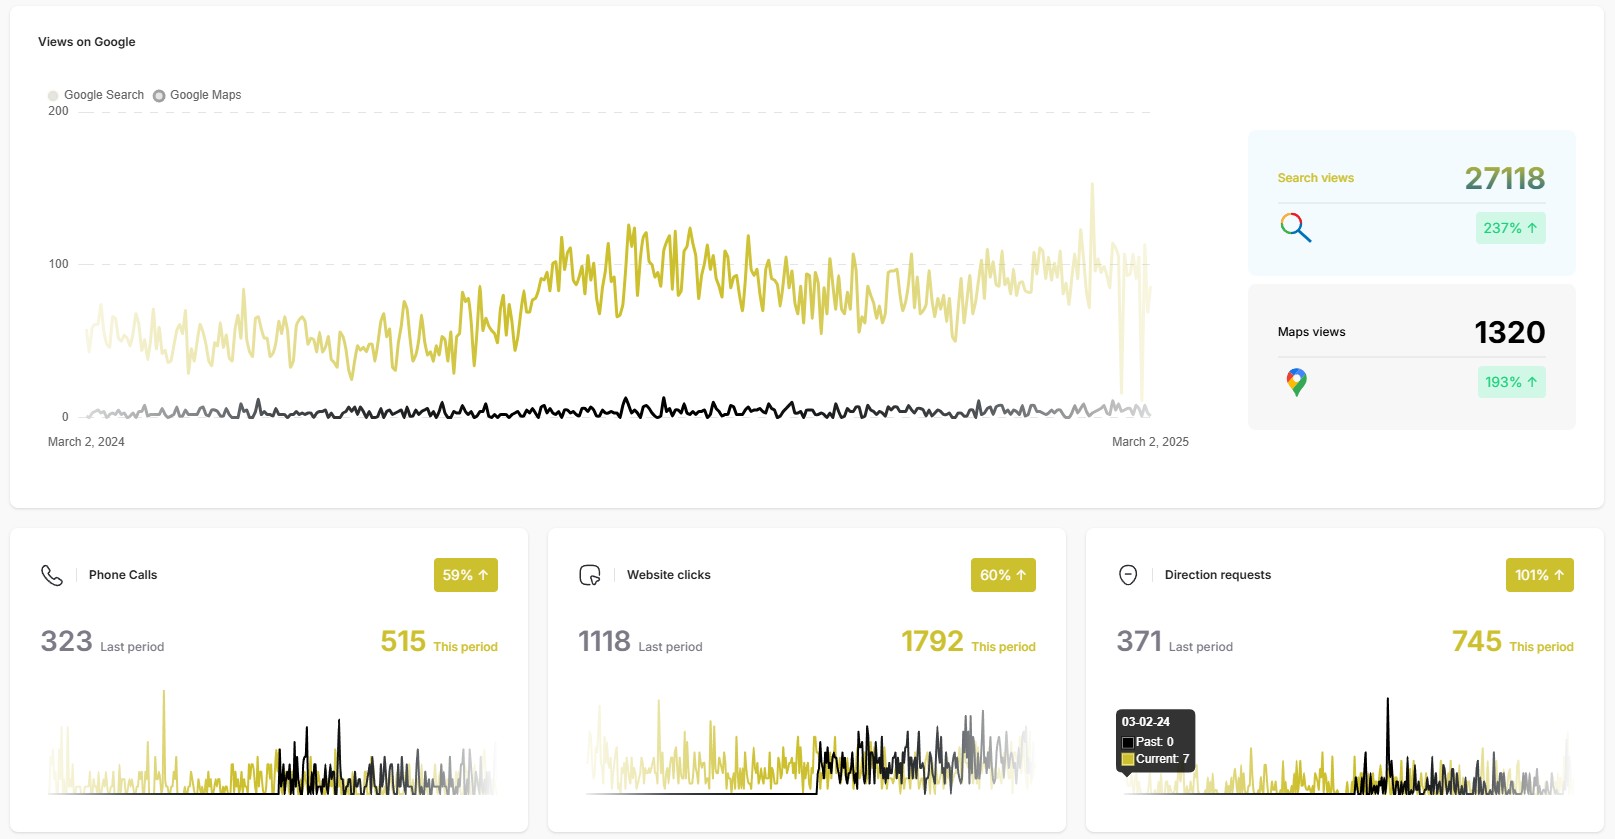Click the March 2, 2025 axis label
This screenshot has height=839, width=1615.
pyautogui.click(x=1150, y=442)
